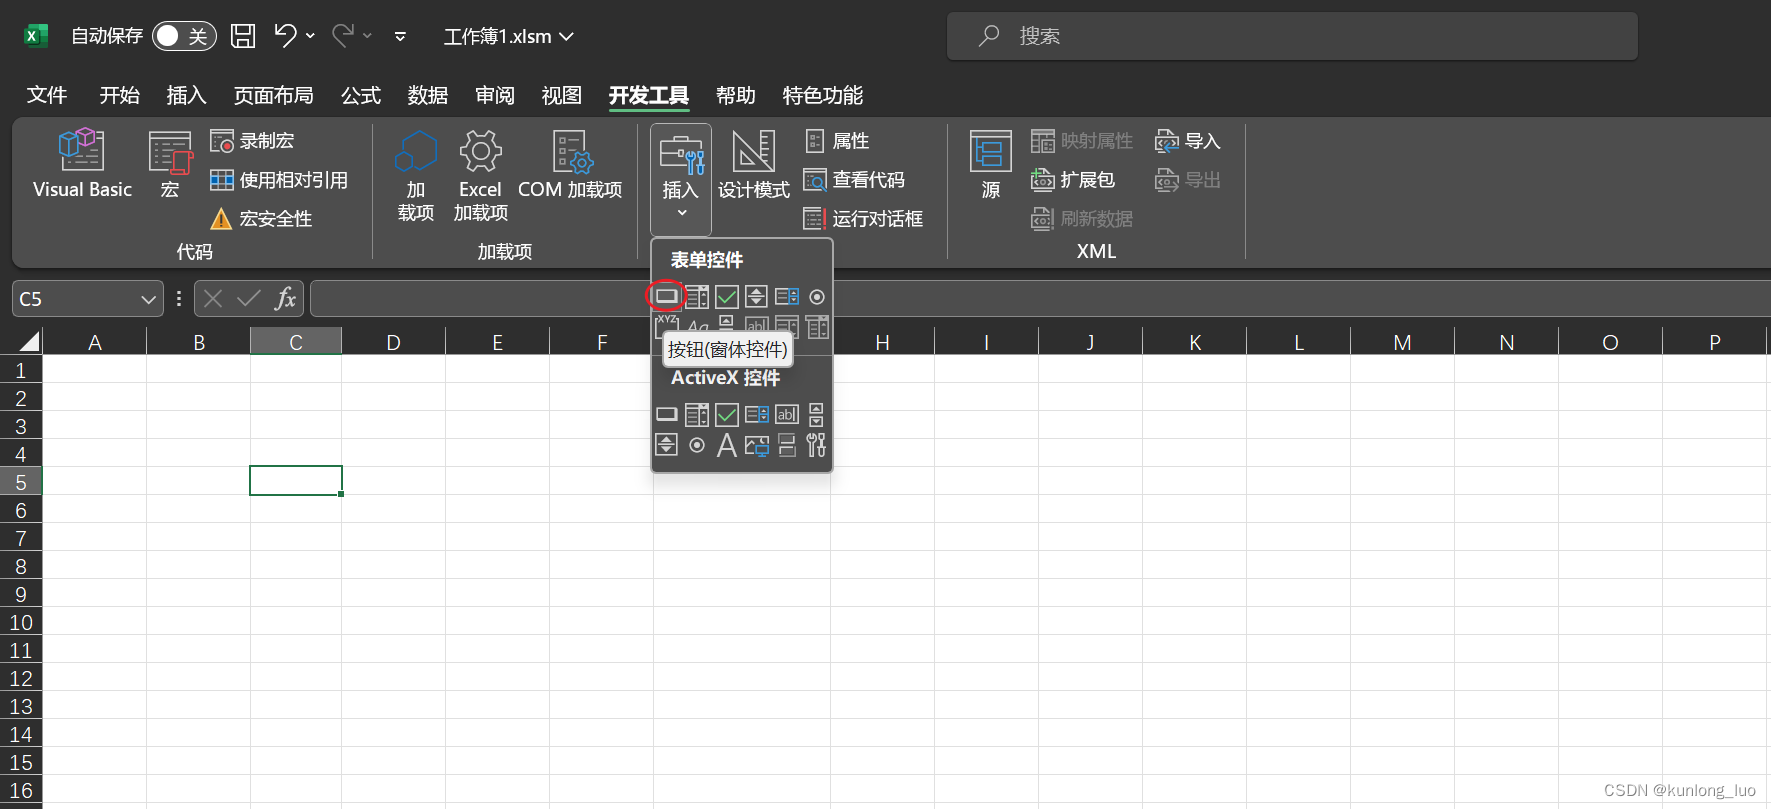The width and height of the screenshot is (1771, 809).
Task: Open COM 加载项 dialog
Action: pos(570,166)
